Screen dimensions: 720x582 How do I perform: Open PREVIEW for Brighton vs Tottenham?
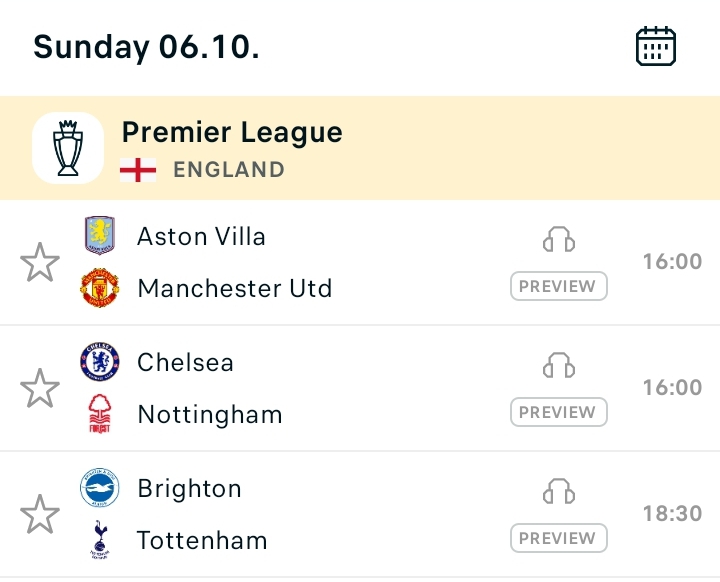point(559,538)
